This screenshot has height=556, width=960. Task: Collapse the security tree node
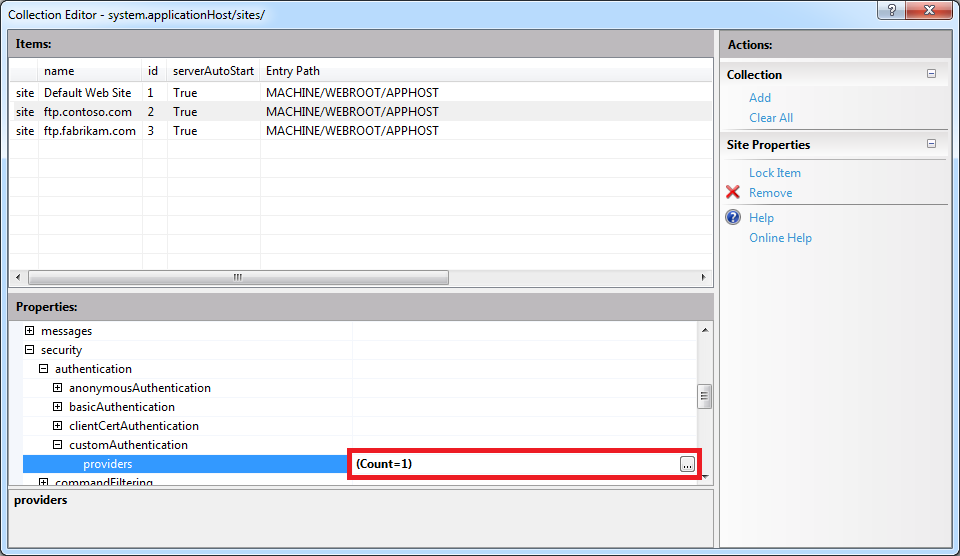click(x=30, y=350)
